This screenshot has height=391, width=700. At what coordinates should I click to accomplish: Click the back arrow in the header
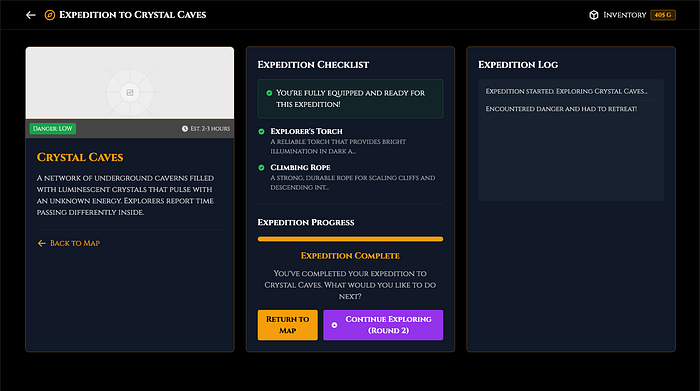pyautogui.click(x=30, y=15)
